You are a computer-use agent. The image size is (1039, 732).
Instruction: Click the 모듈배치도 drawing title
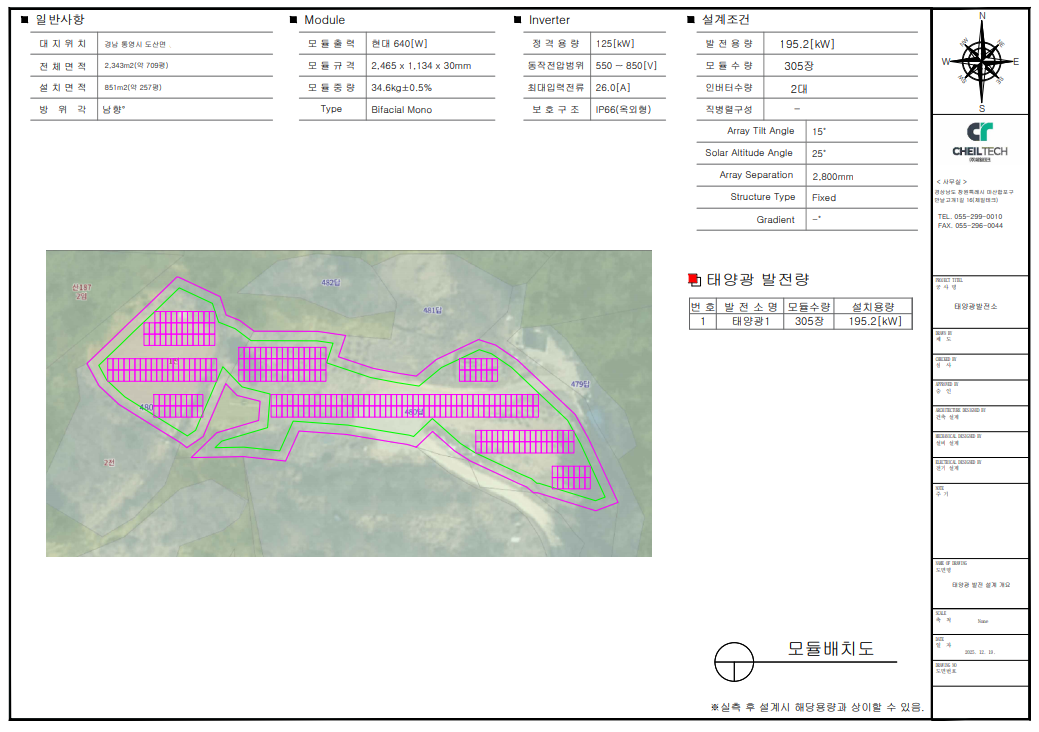click(830, 648)
